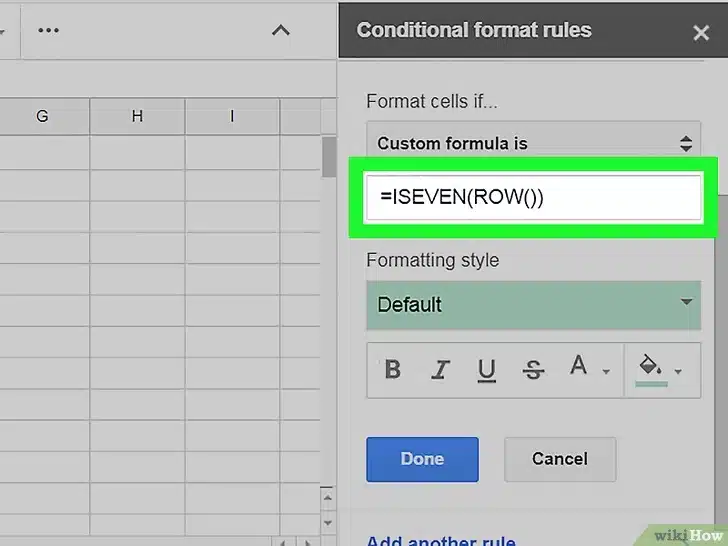Screen dimensions: 728x546
Task: Open the 'Custom formula is' condition dropdown
Action: point(533,143)
